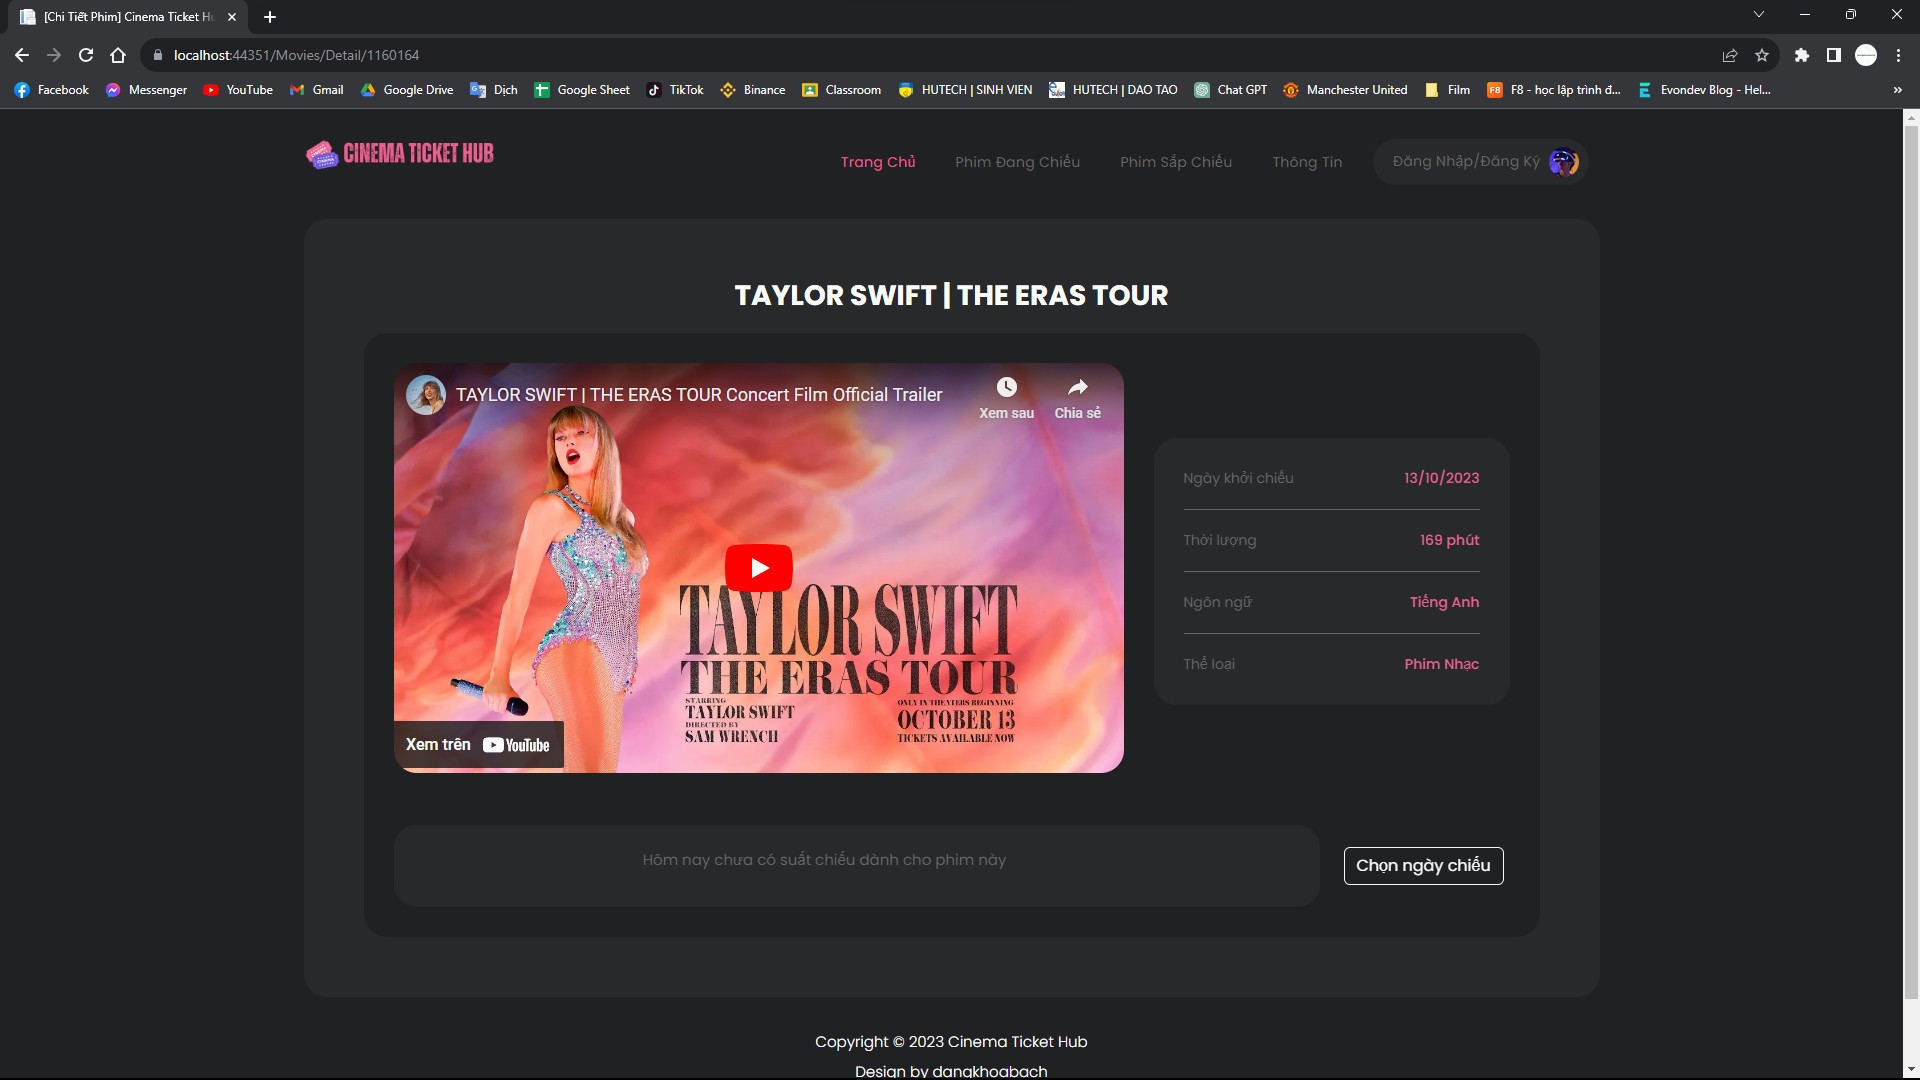Open the YouTube bookmark

click(238, 90)
